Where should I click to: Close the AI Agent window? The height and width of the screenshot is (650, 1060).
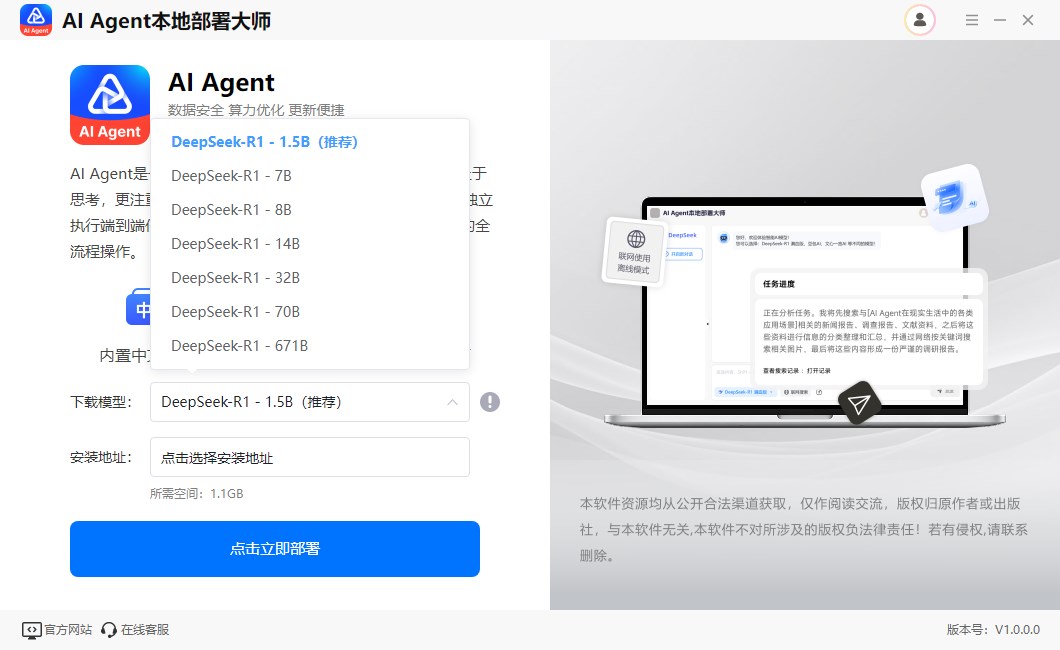click(1028, 20)
